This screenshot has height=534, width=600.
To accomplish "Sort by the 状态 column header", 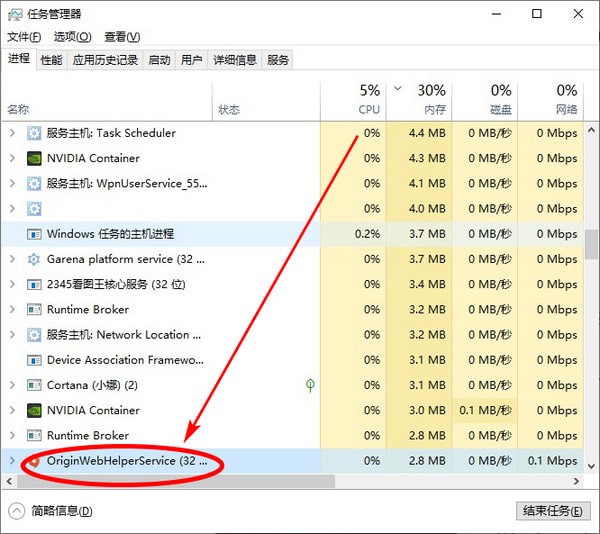I will point(266,100).
